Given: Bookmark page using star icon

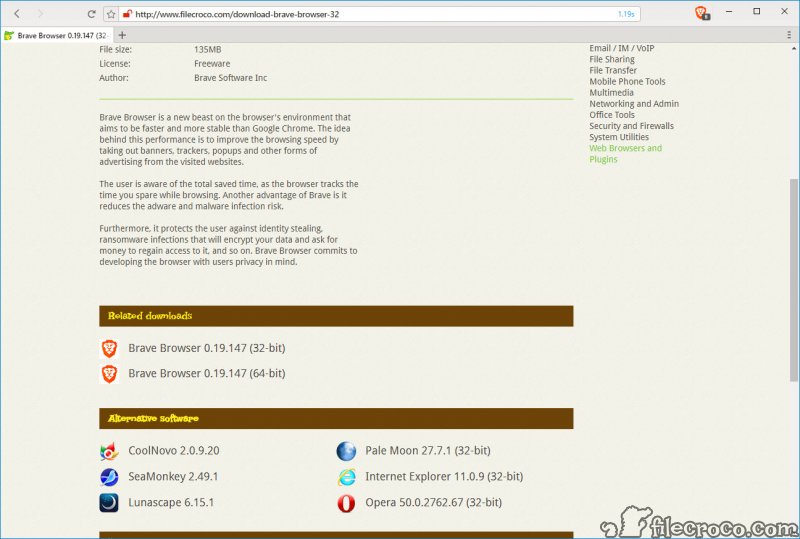Looking at the screenshot, I should click(x=111, y=14).
